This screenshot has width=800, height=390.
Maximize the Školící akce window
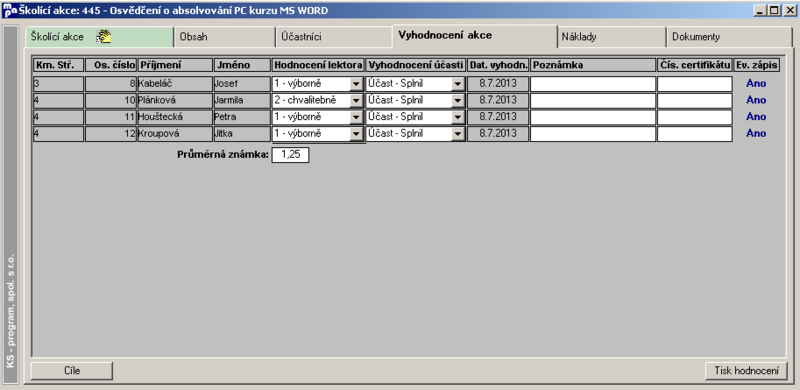coord(774,10)
